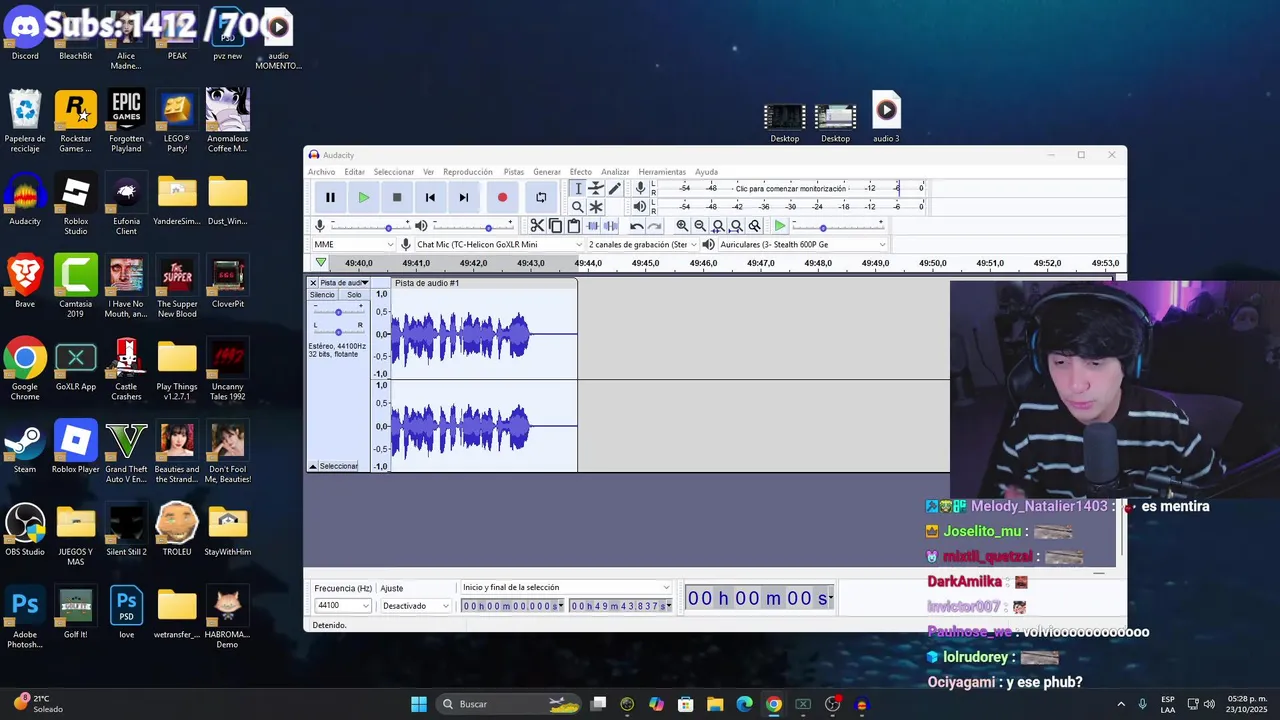
Task: Open the audio position format arrow
Action: coord(831,599)
